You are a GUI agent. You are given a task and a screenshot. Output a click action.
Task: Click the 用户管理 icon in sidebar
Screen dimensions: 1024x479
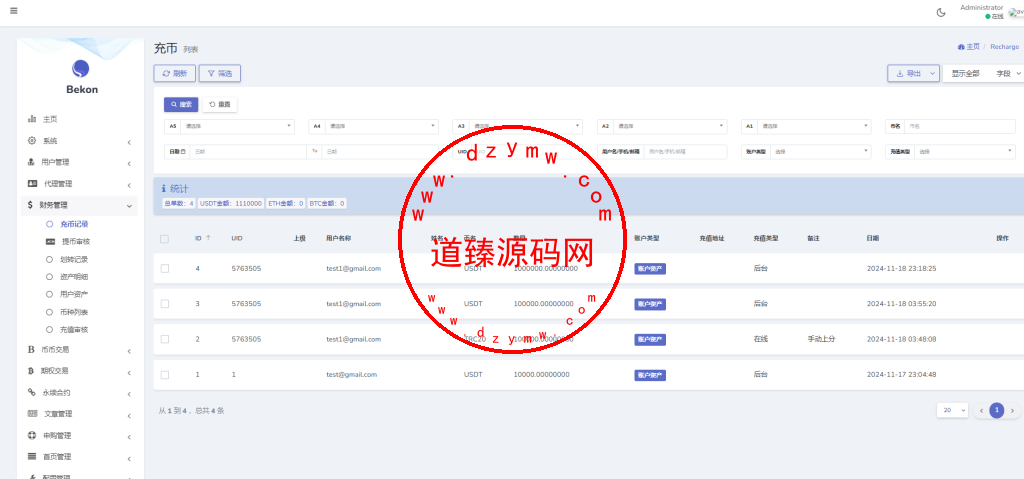coord(31,162)
